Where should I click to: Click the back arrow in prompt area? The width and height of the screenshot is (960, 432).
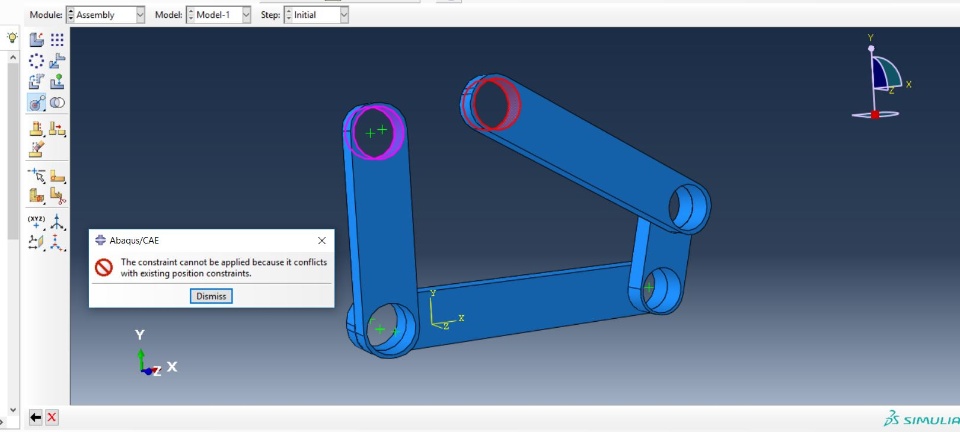36,418
